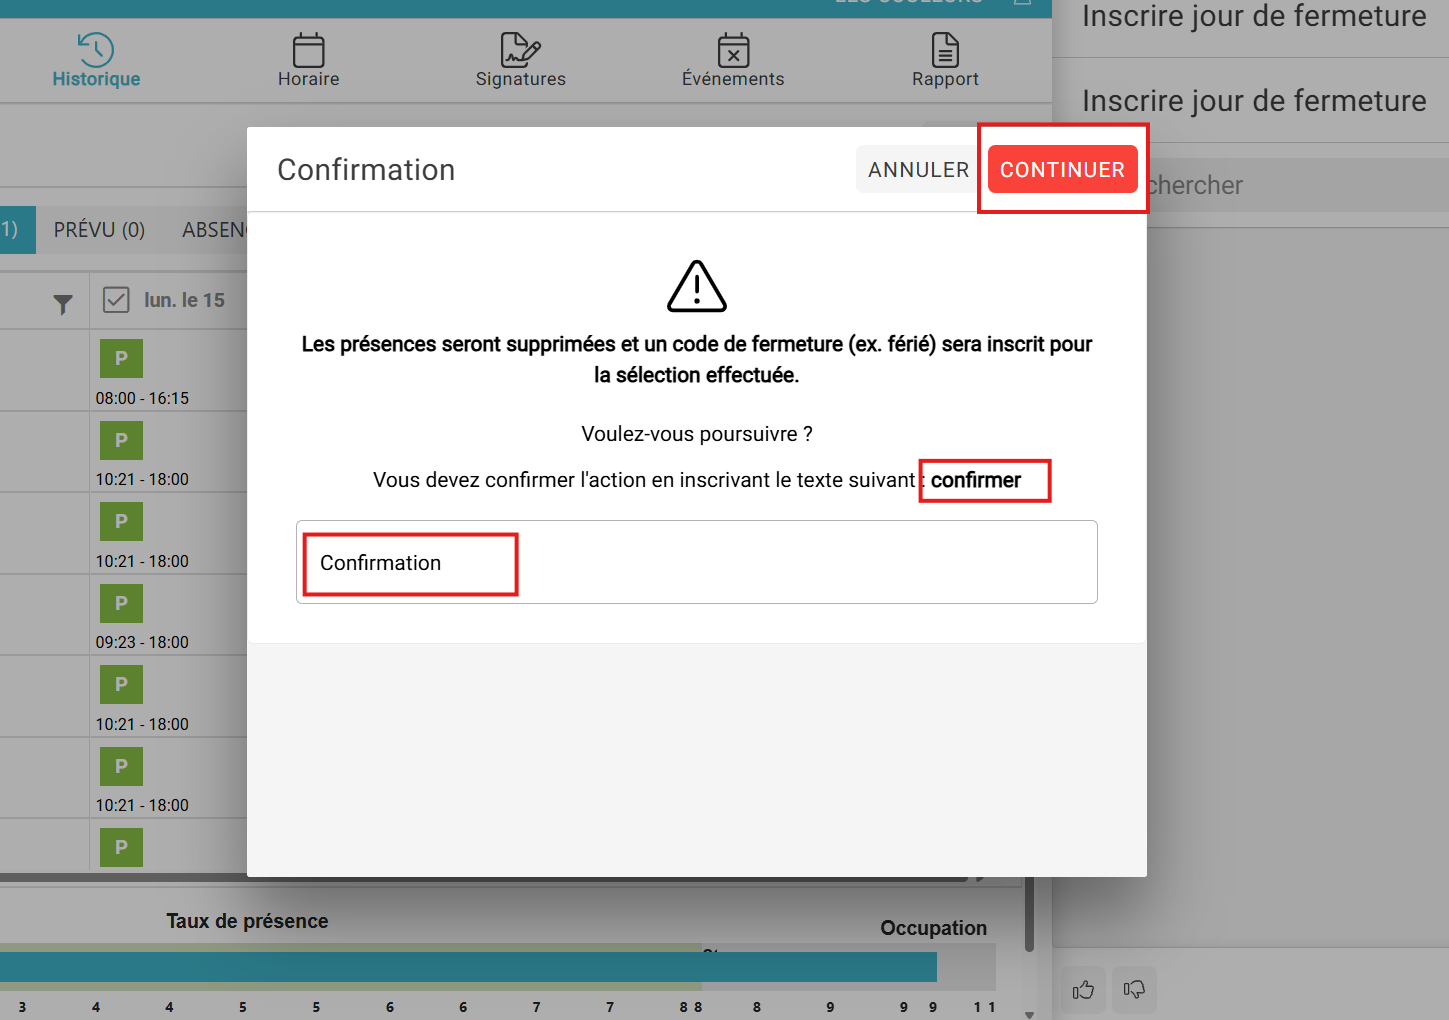
Task: Click the second Inscrire jour de fermeture item
Action: [1253, 101]
